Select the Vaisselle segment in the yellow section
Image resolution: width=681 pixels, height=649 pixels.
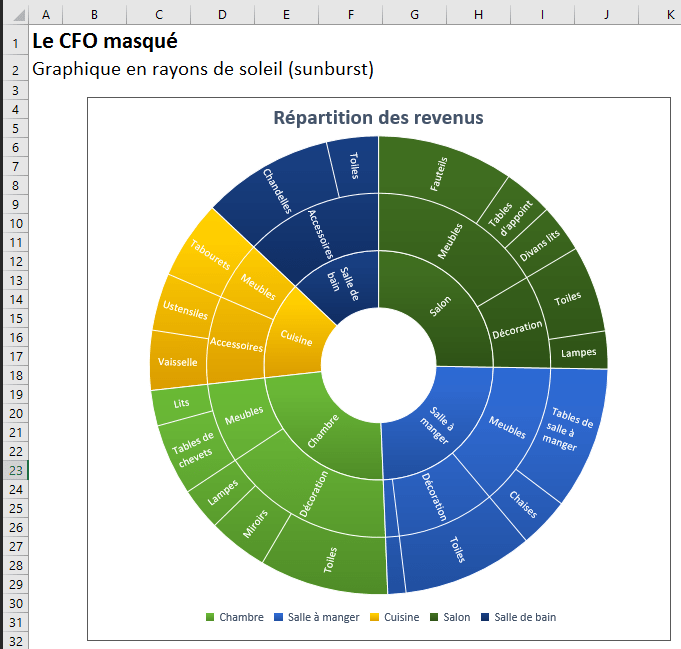(x=177, y=362)
